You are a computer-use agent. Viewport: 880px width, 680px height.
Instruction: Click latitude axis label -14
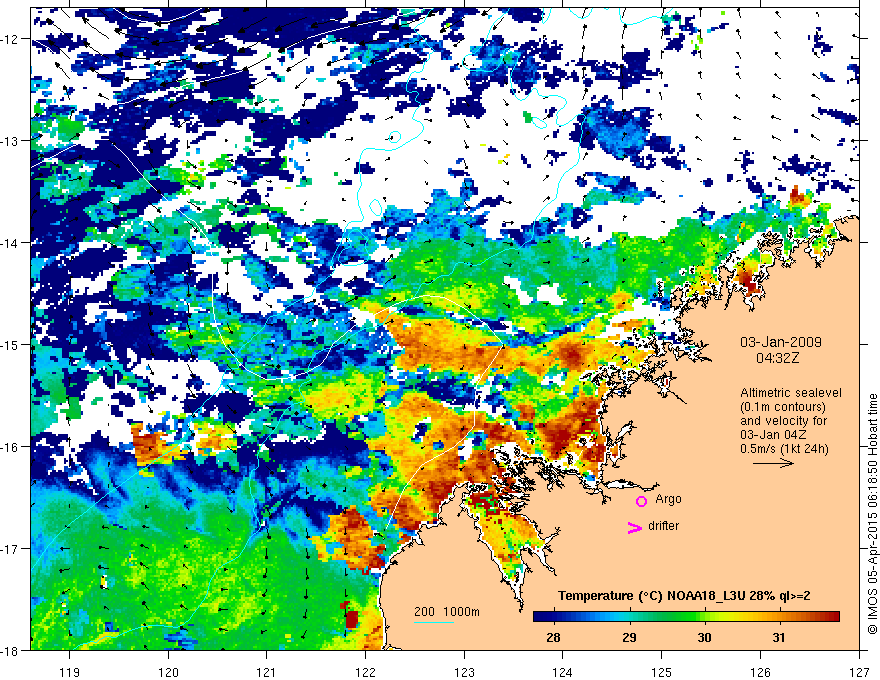[x=10, y=243]
